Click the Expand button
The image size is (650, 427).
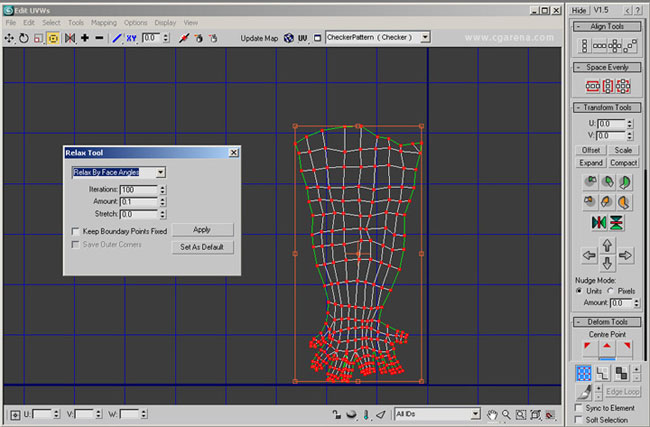pos(591,163)
